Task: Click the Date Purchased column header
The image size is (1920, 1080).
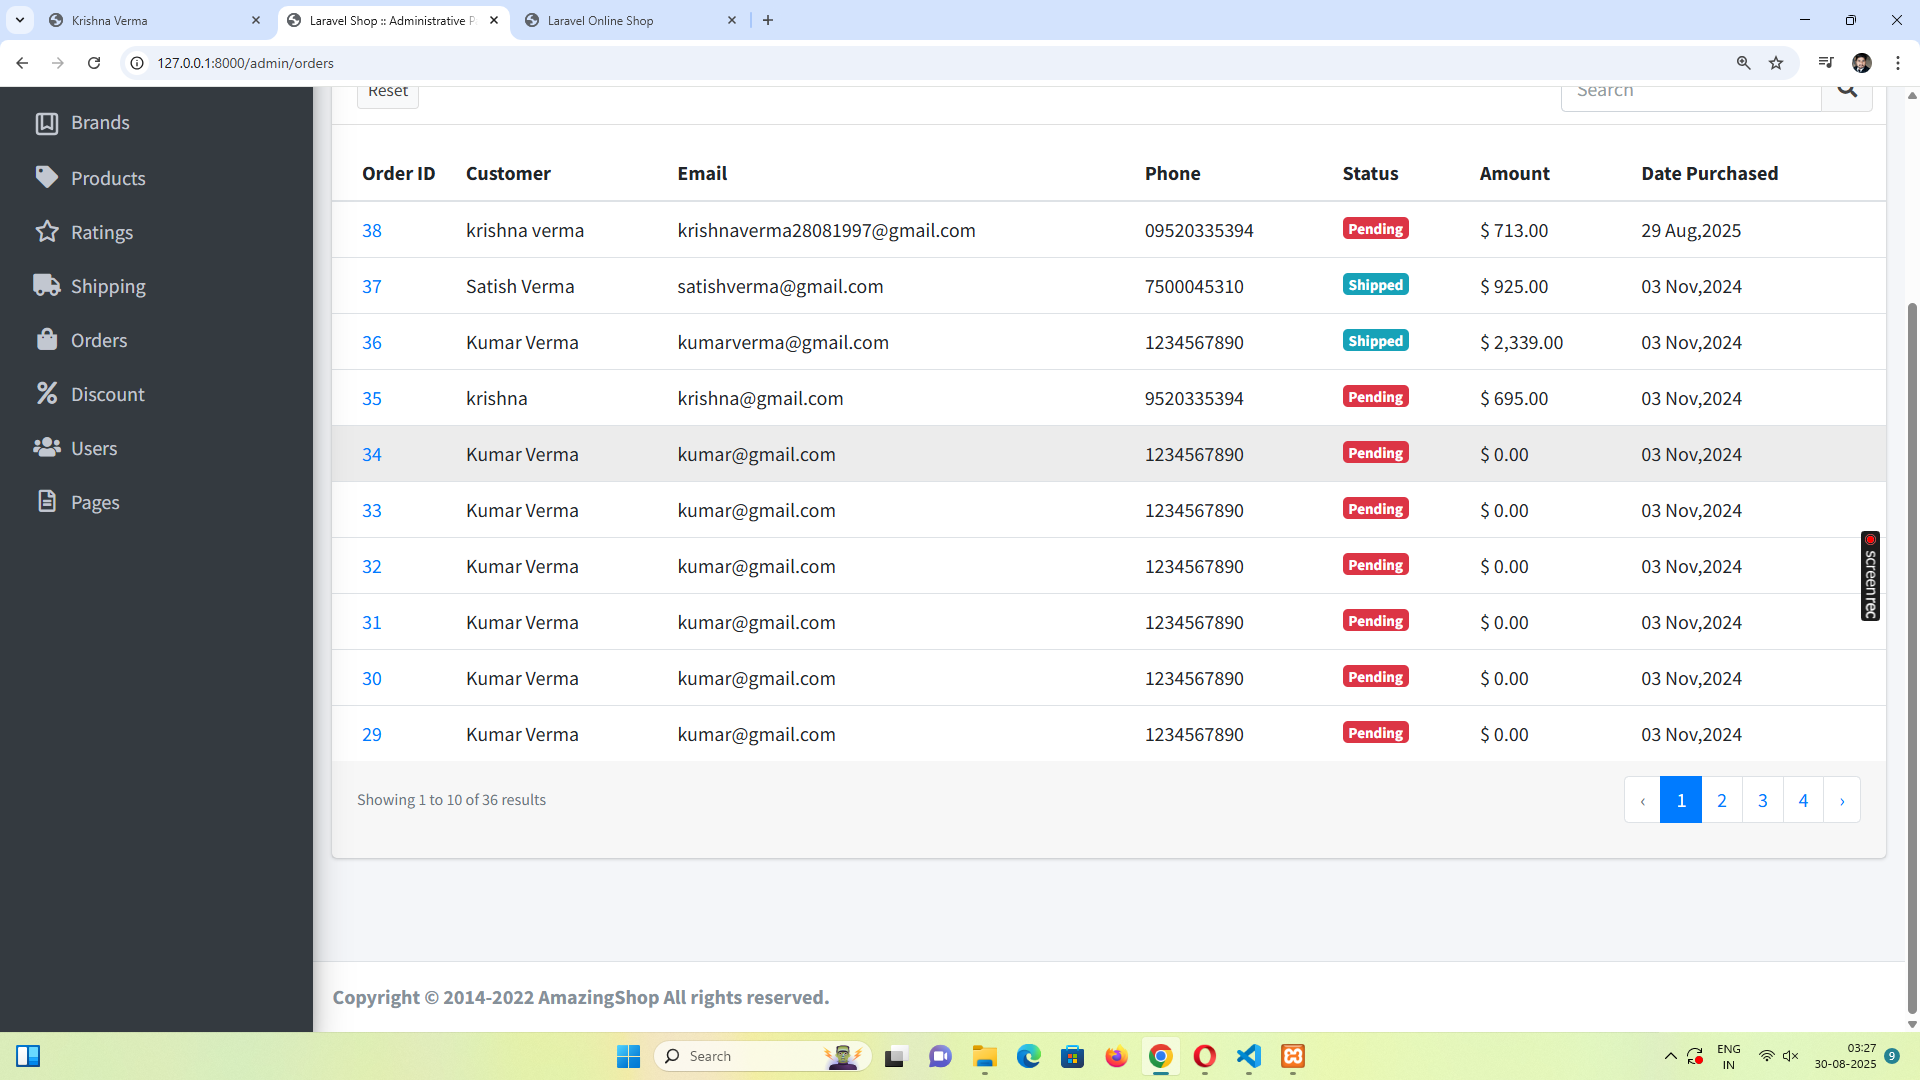Action: click(x=1709, y=173)
